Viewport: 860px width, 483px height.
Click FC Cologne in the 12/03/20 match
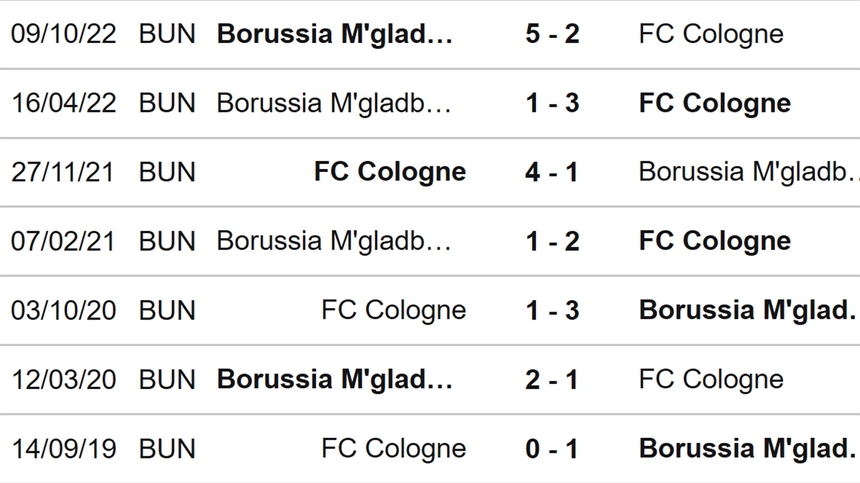[710, 379]
